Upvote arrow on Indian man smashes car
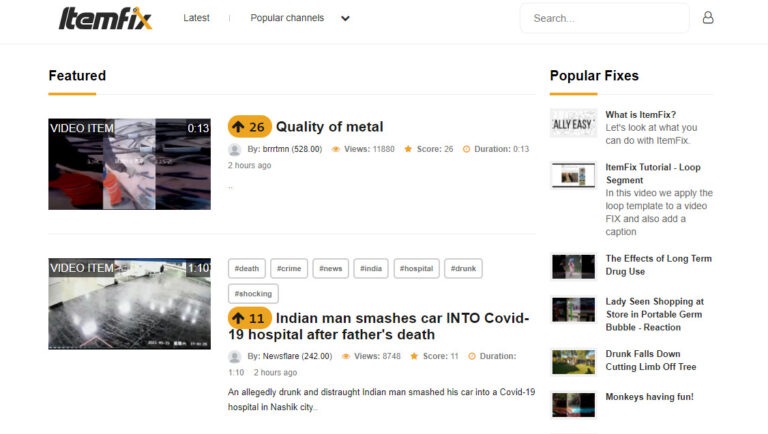 238,318
